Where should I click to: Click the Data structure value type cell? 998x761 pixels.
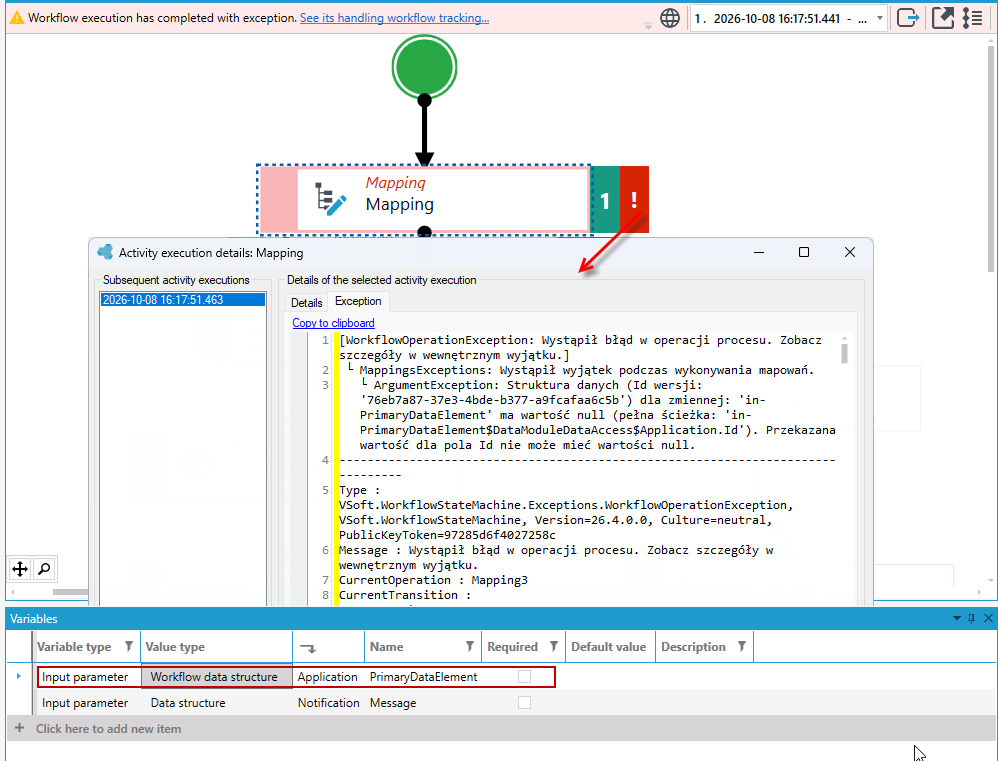coord(216,703)
